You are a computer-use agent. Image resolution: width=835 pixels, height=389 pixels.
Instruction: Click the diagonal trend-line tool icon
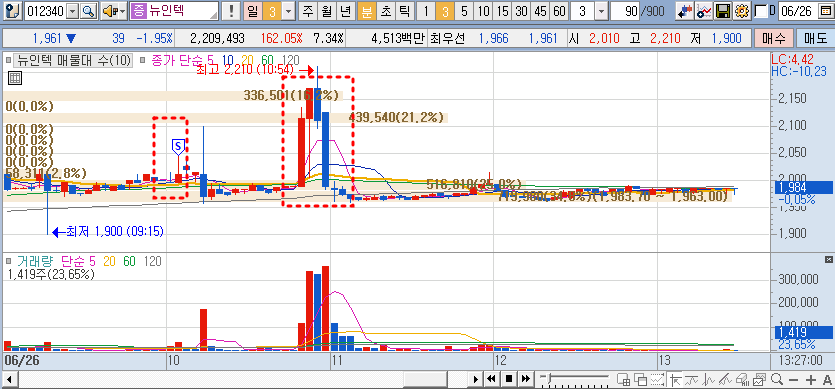[x=726, y=379]
